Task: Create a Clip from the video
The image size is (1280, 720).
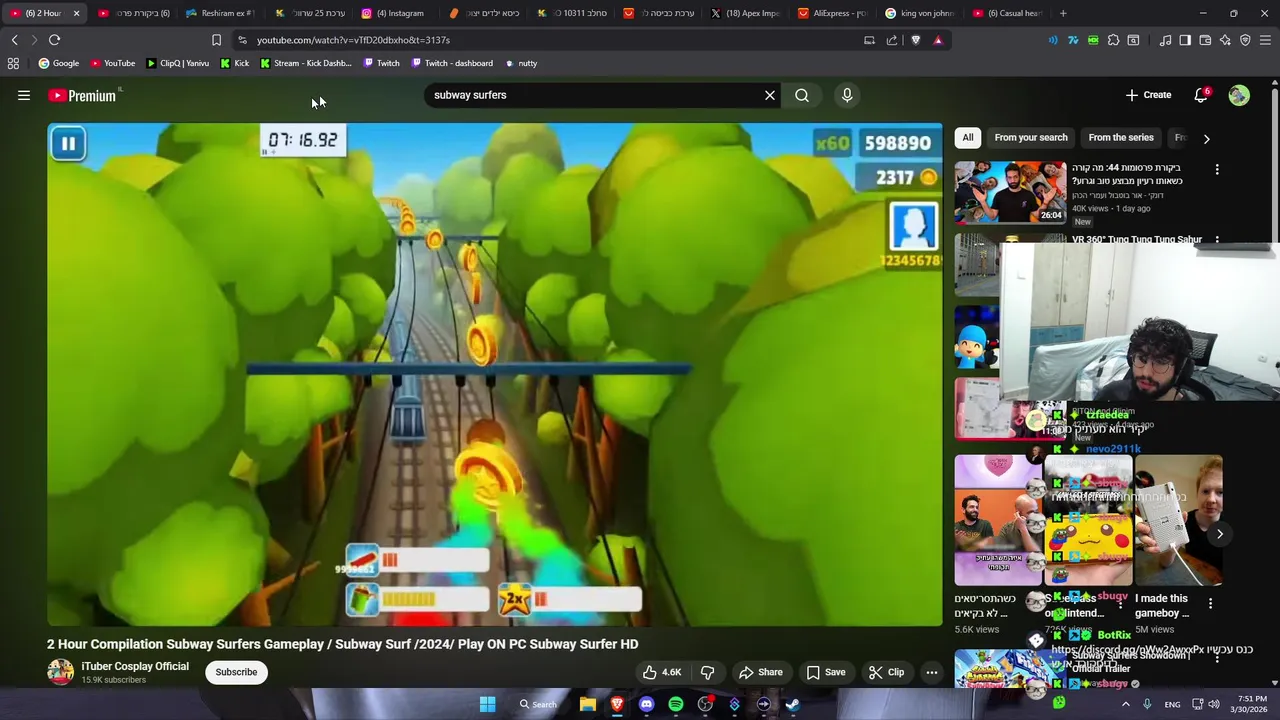Action: pos(886,672)
